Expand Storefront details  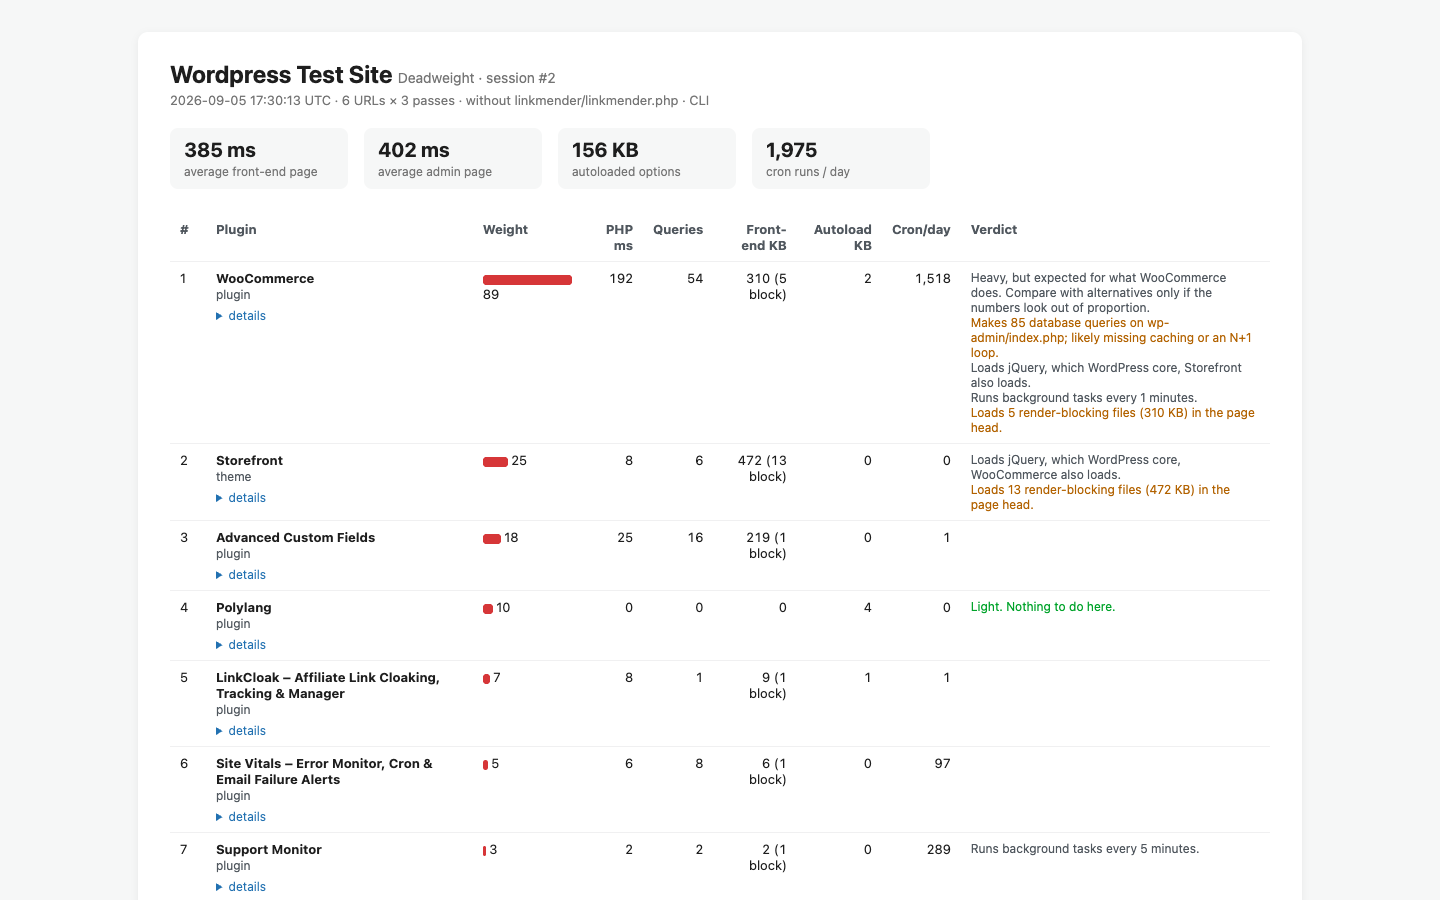(x=241, y=498)
